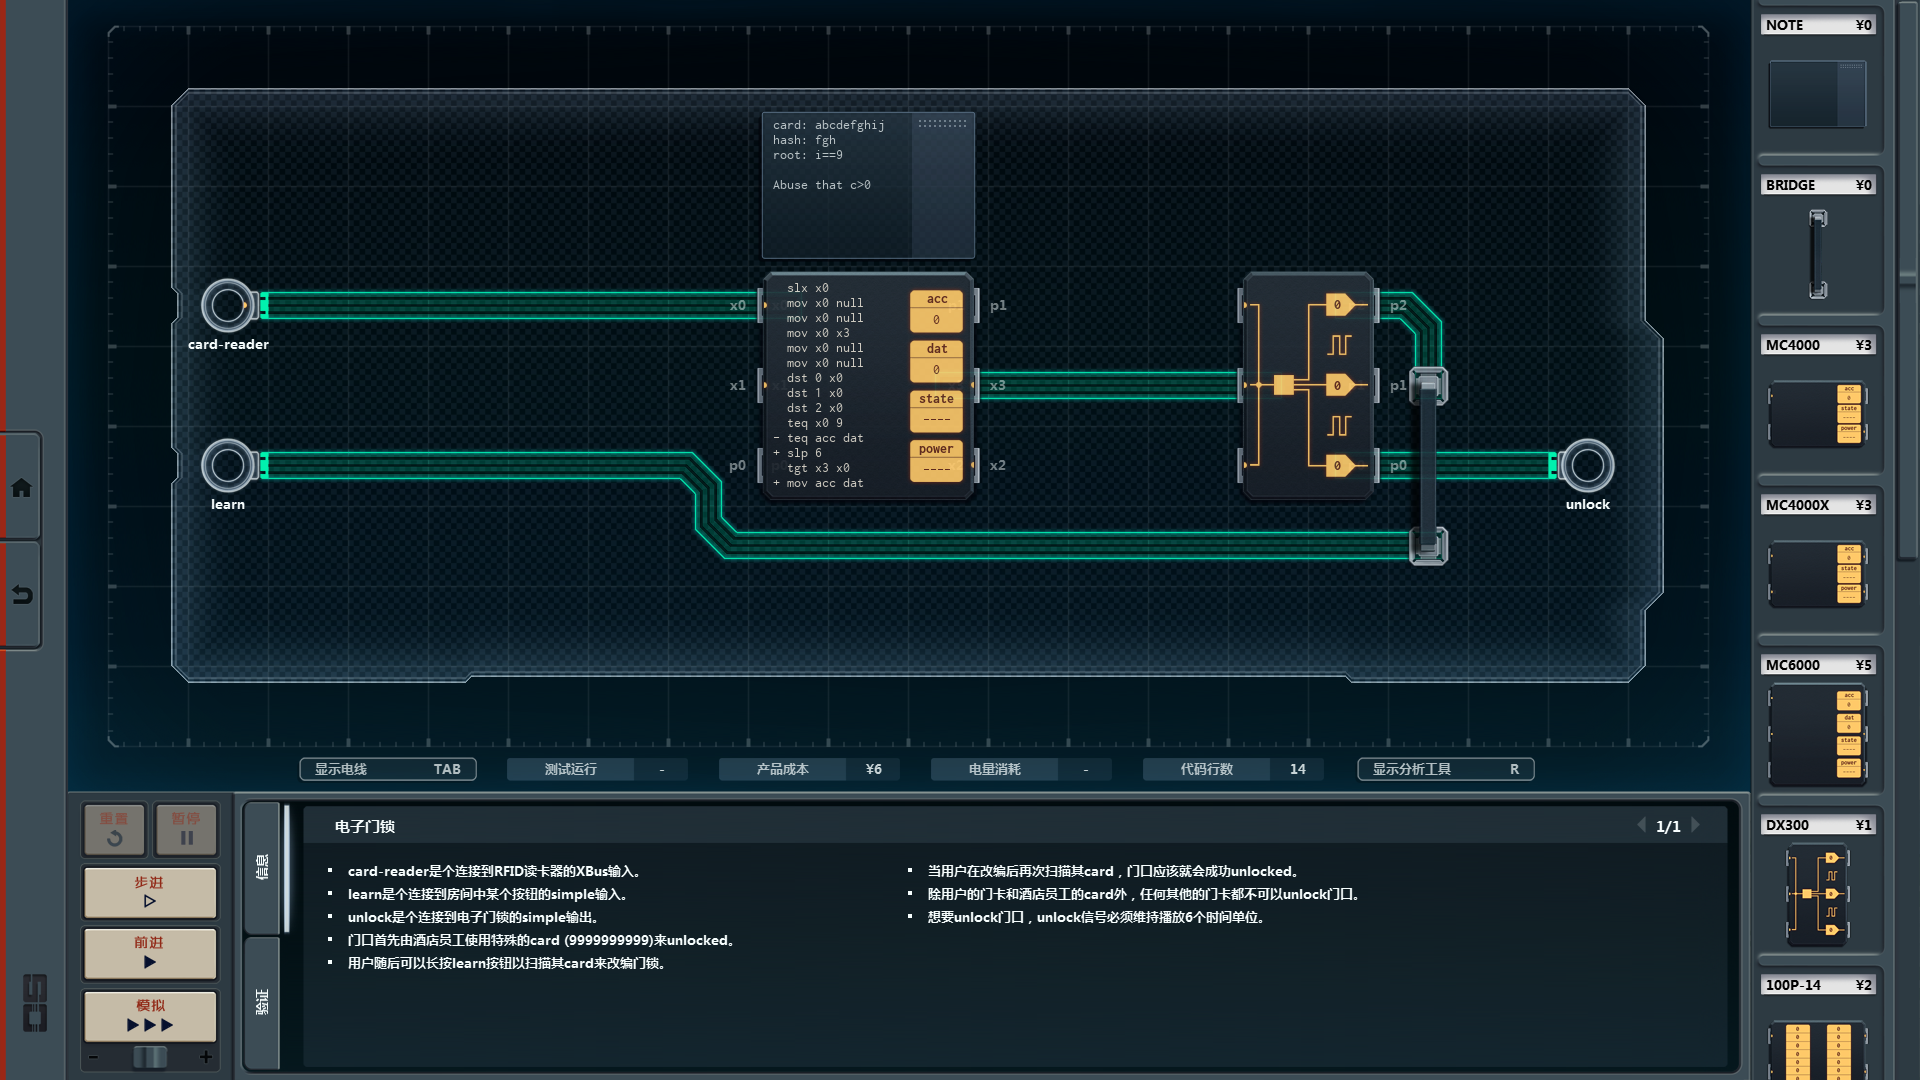Go to next page arrow beside 1/1
Viewport: 1920px width, 1080px height.
coord(1696,825)
